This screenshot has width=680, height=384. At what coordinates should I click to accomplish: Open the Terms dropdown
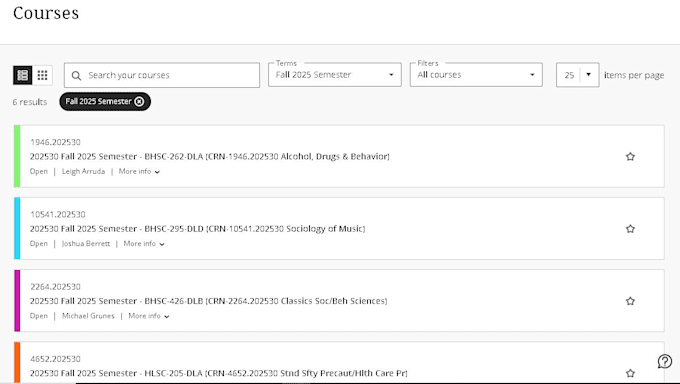click(x=335, y=75)
